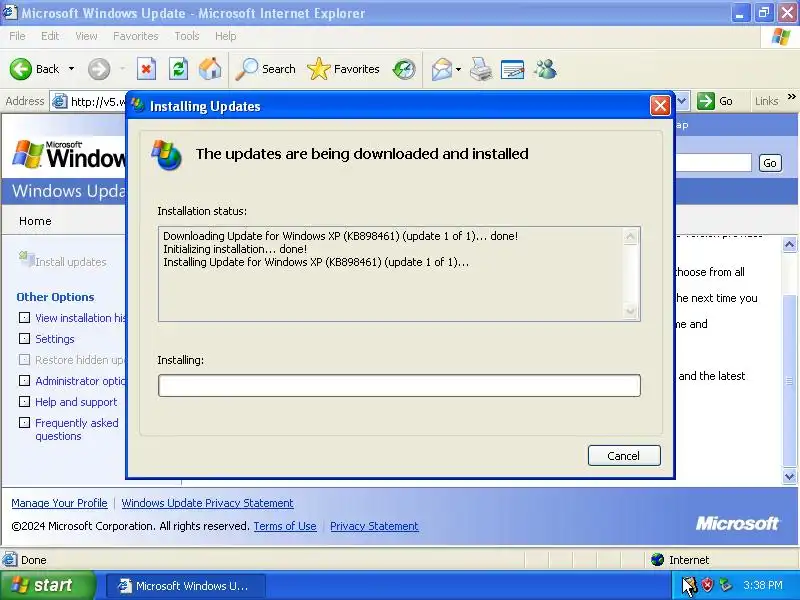Go to the Home page icon
800x600 pixels.
(210, 69)
